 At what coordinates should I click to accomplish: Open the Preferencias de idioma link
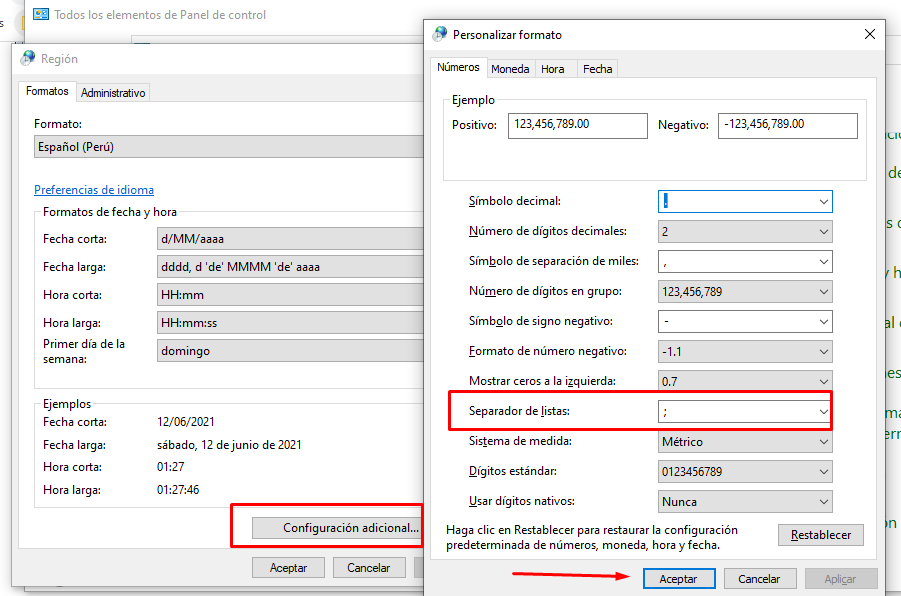tap(94, 190)
